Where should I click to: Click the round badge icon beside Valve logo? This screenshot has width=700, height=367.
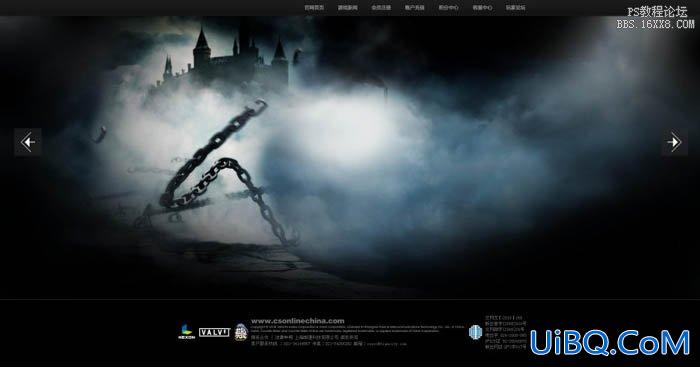(241, 332)
